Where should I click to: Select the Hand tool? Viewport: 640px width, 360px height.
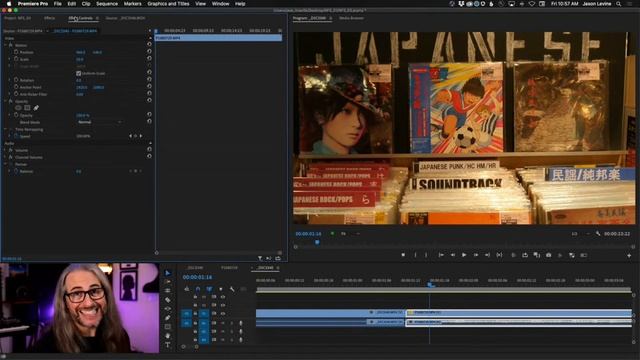tap(168, 336)
